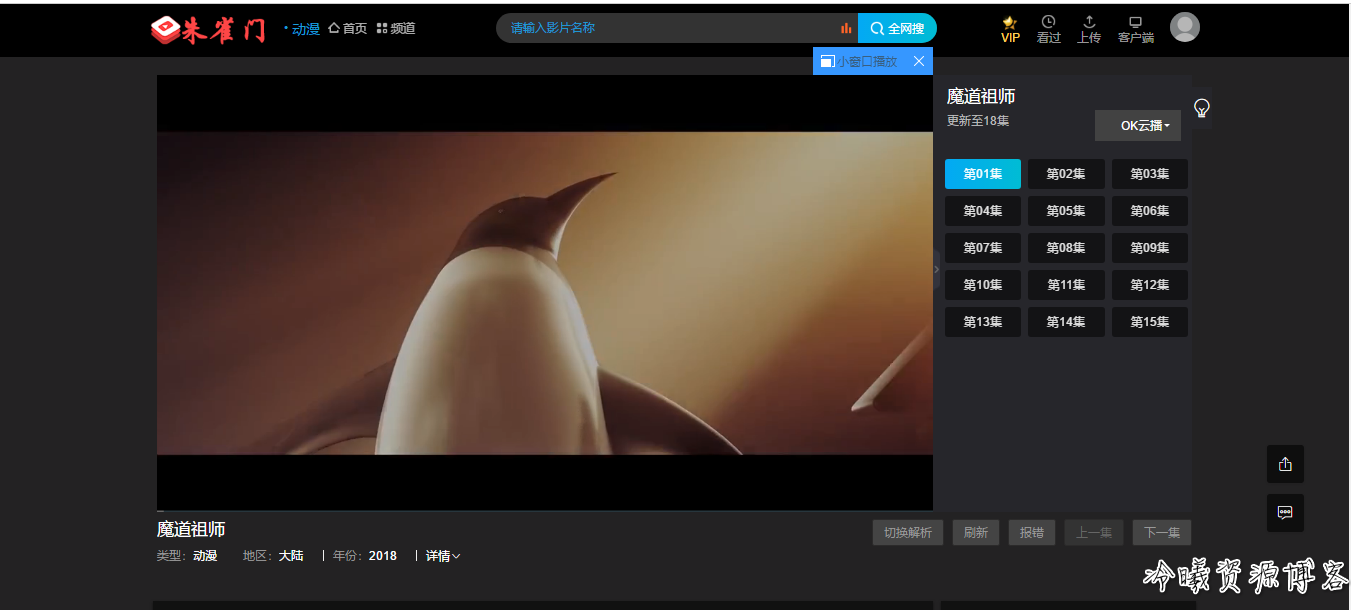Select episode 第02集
The height and width of the screenshot is (610, 1351).
[x=1066, y=174]
